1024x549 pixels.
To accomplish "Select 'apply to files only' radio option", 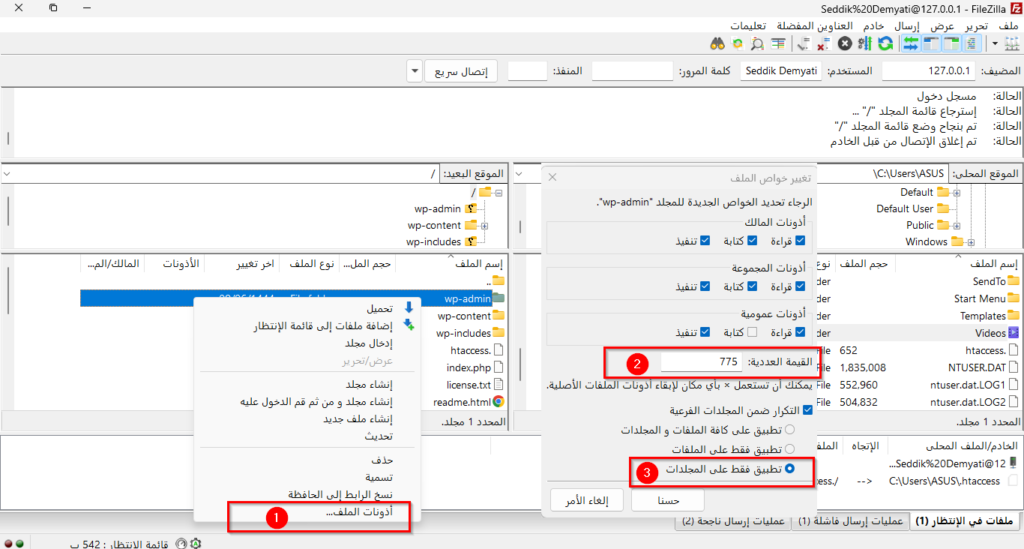I will coord(790,449).
